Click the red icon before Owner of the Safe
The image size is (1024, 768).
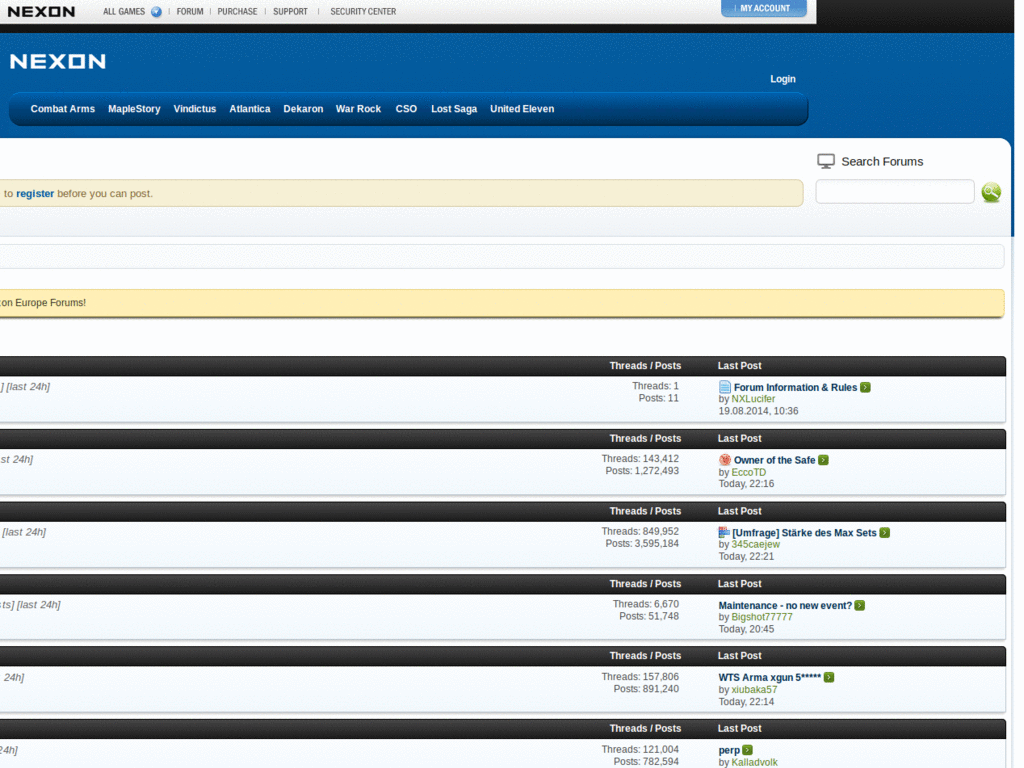(724, 460)
